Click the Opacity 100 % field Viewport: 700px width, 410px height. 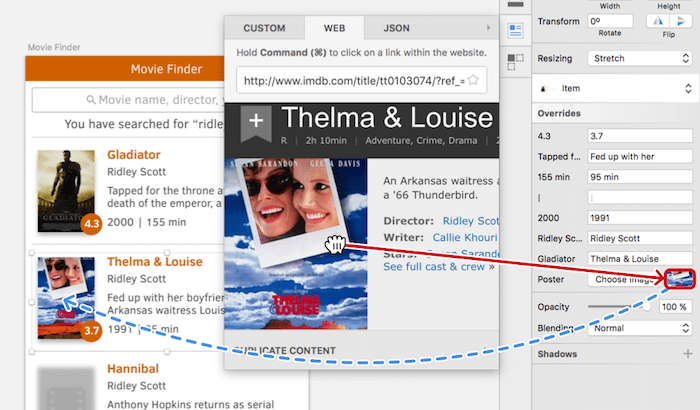[x=675, y=307]
